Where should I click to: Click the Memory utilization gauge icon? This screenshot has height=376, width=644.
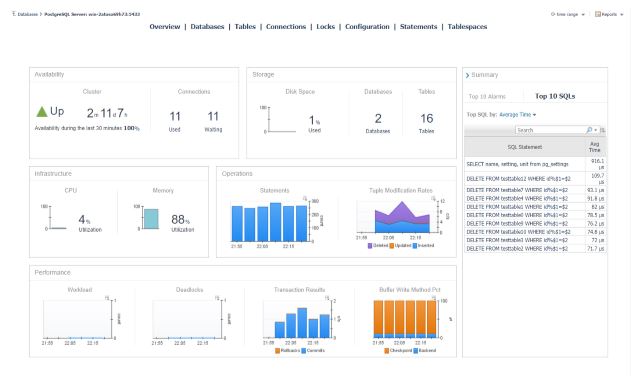click(x=151, y=219)
